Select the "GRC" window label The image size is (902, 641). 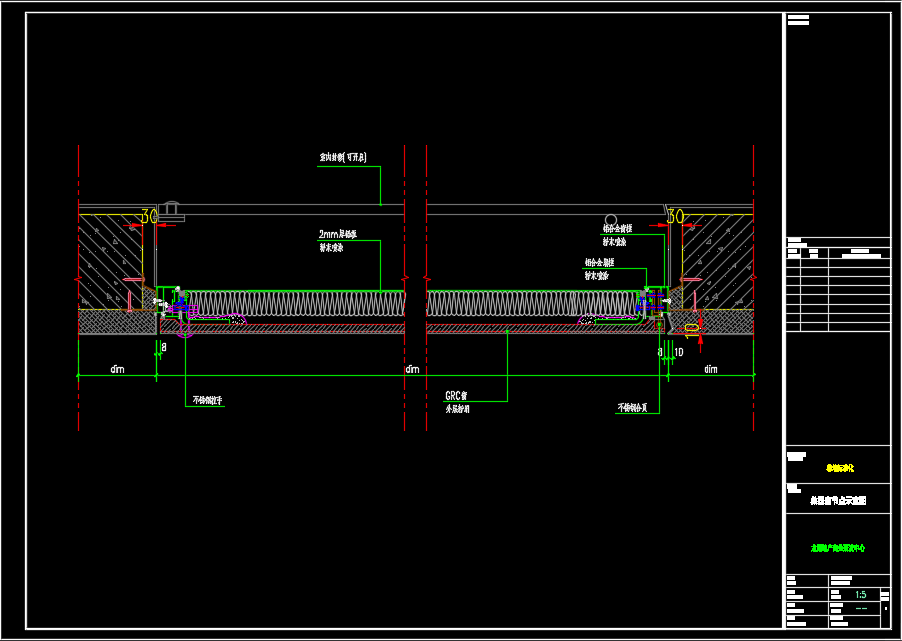[458, 396]
